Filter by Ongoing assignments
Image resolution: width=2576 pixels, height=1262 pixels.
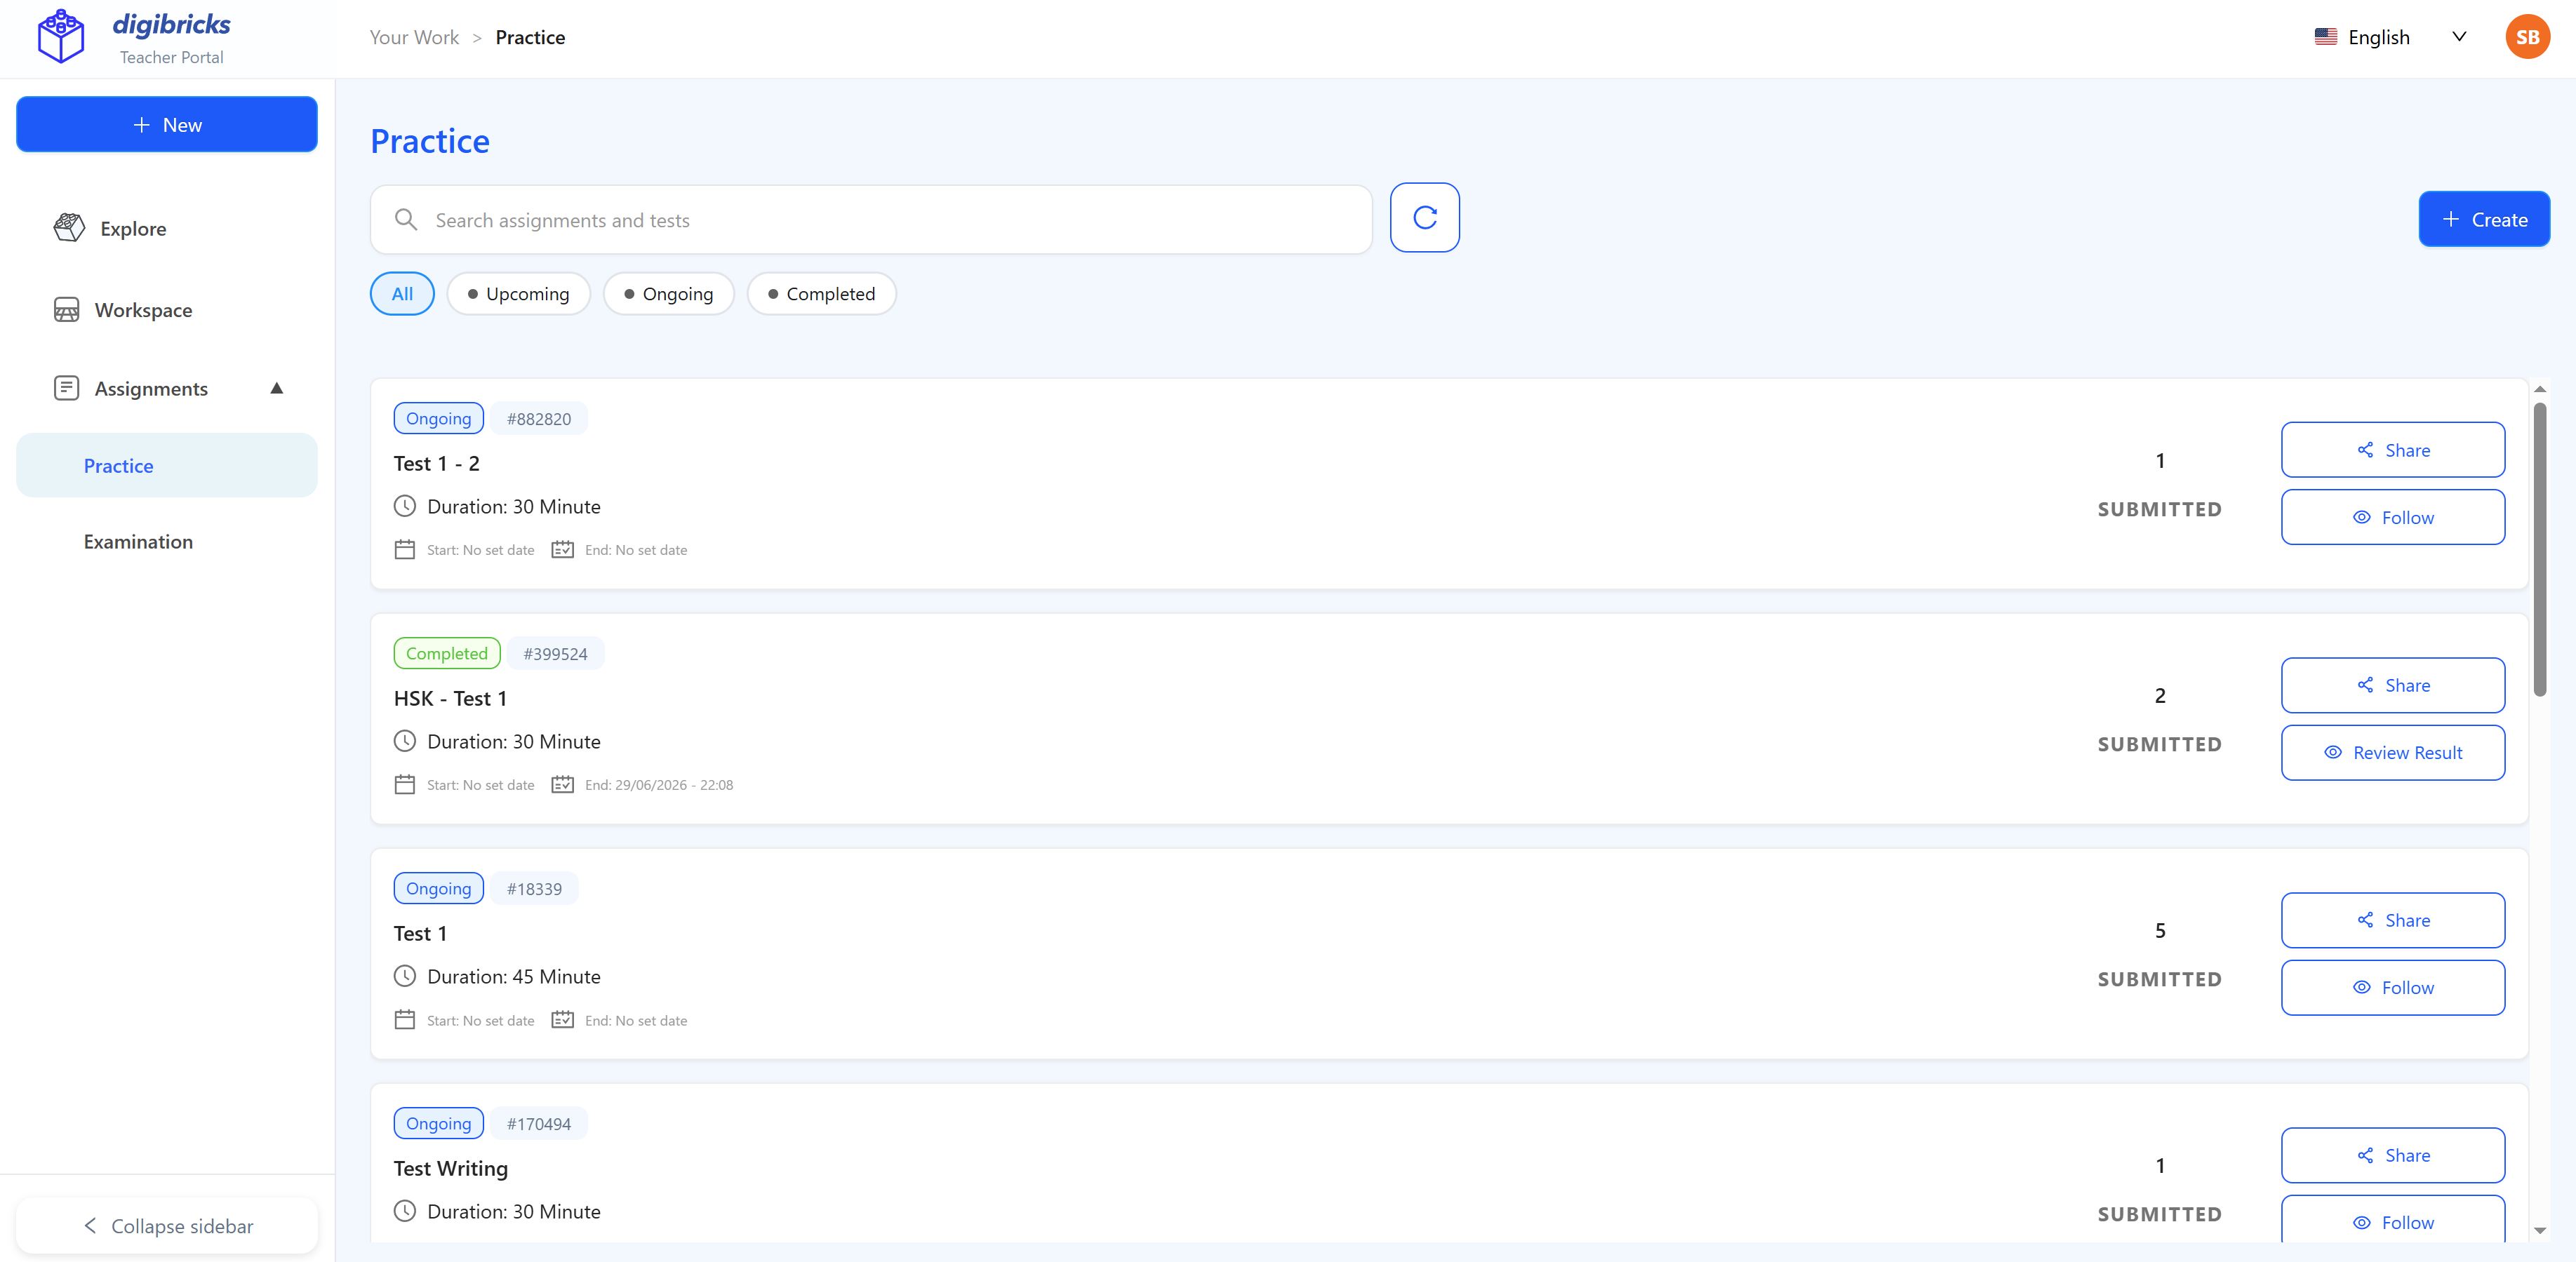click(668, 294)
